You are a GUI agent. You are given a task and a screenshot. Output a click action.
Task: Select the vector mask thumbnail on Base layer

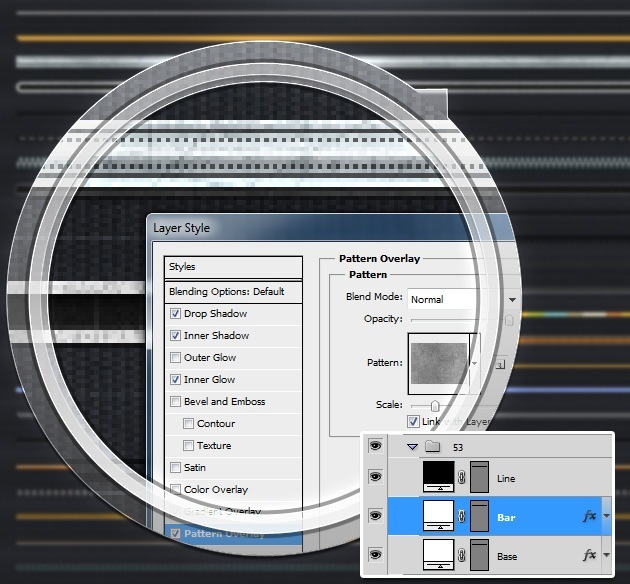(479, 555)
